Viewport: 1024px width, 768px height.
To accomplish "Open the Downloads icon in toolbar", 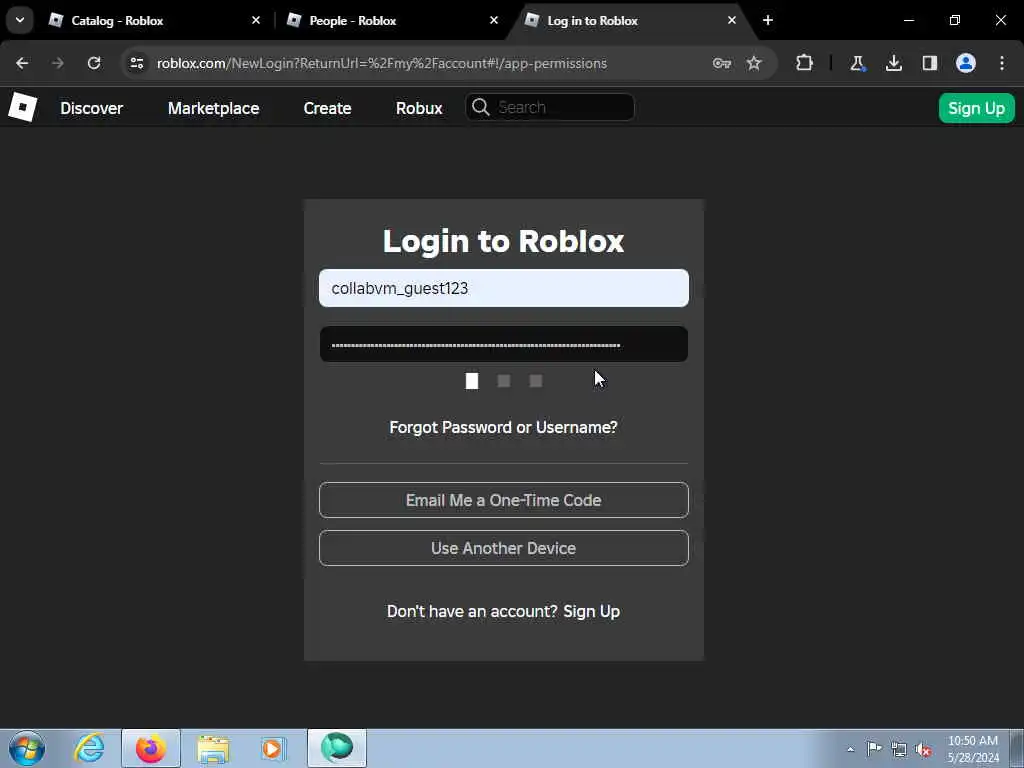I will coord(894,63).
